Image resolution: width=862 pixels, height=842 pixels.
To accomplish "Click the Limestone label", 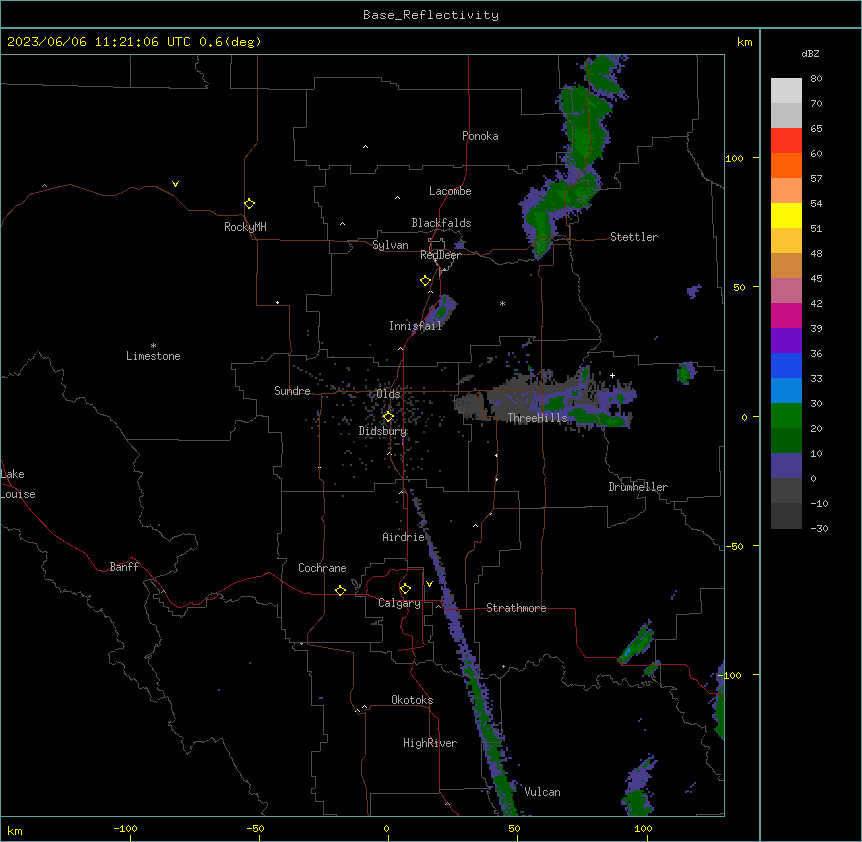I will point(153,356).
